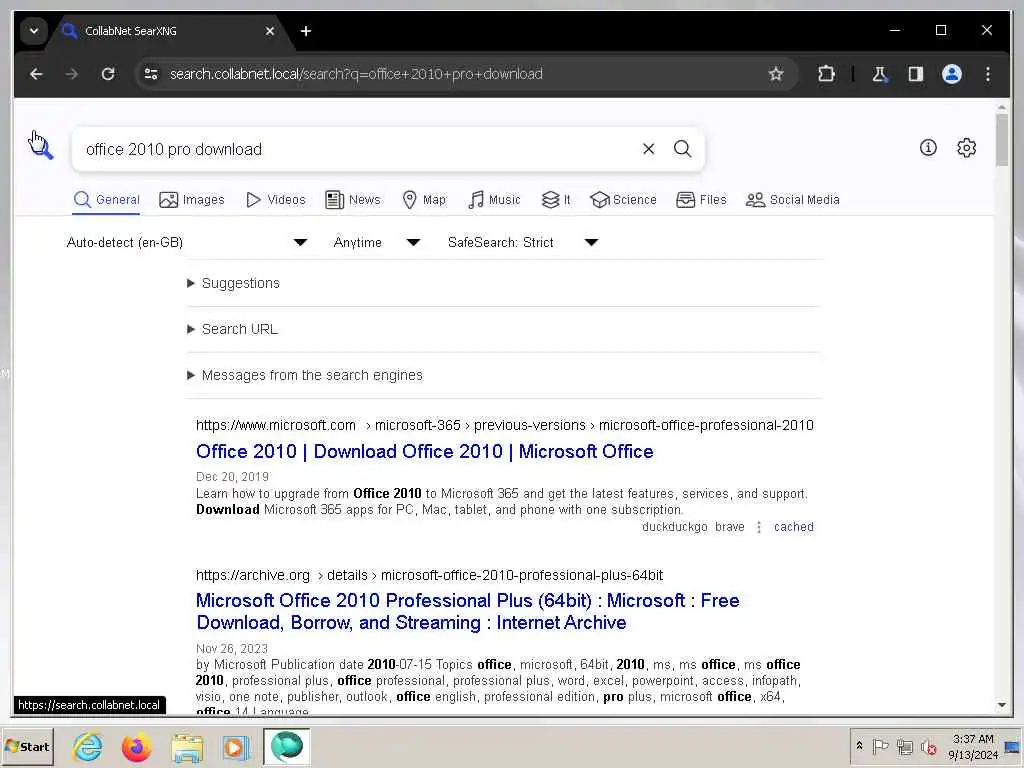Open preferences via the gear icon
This screenshot has width=1024, height=768.
967,148
